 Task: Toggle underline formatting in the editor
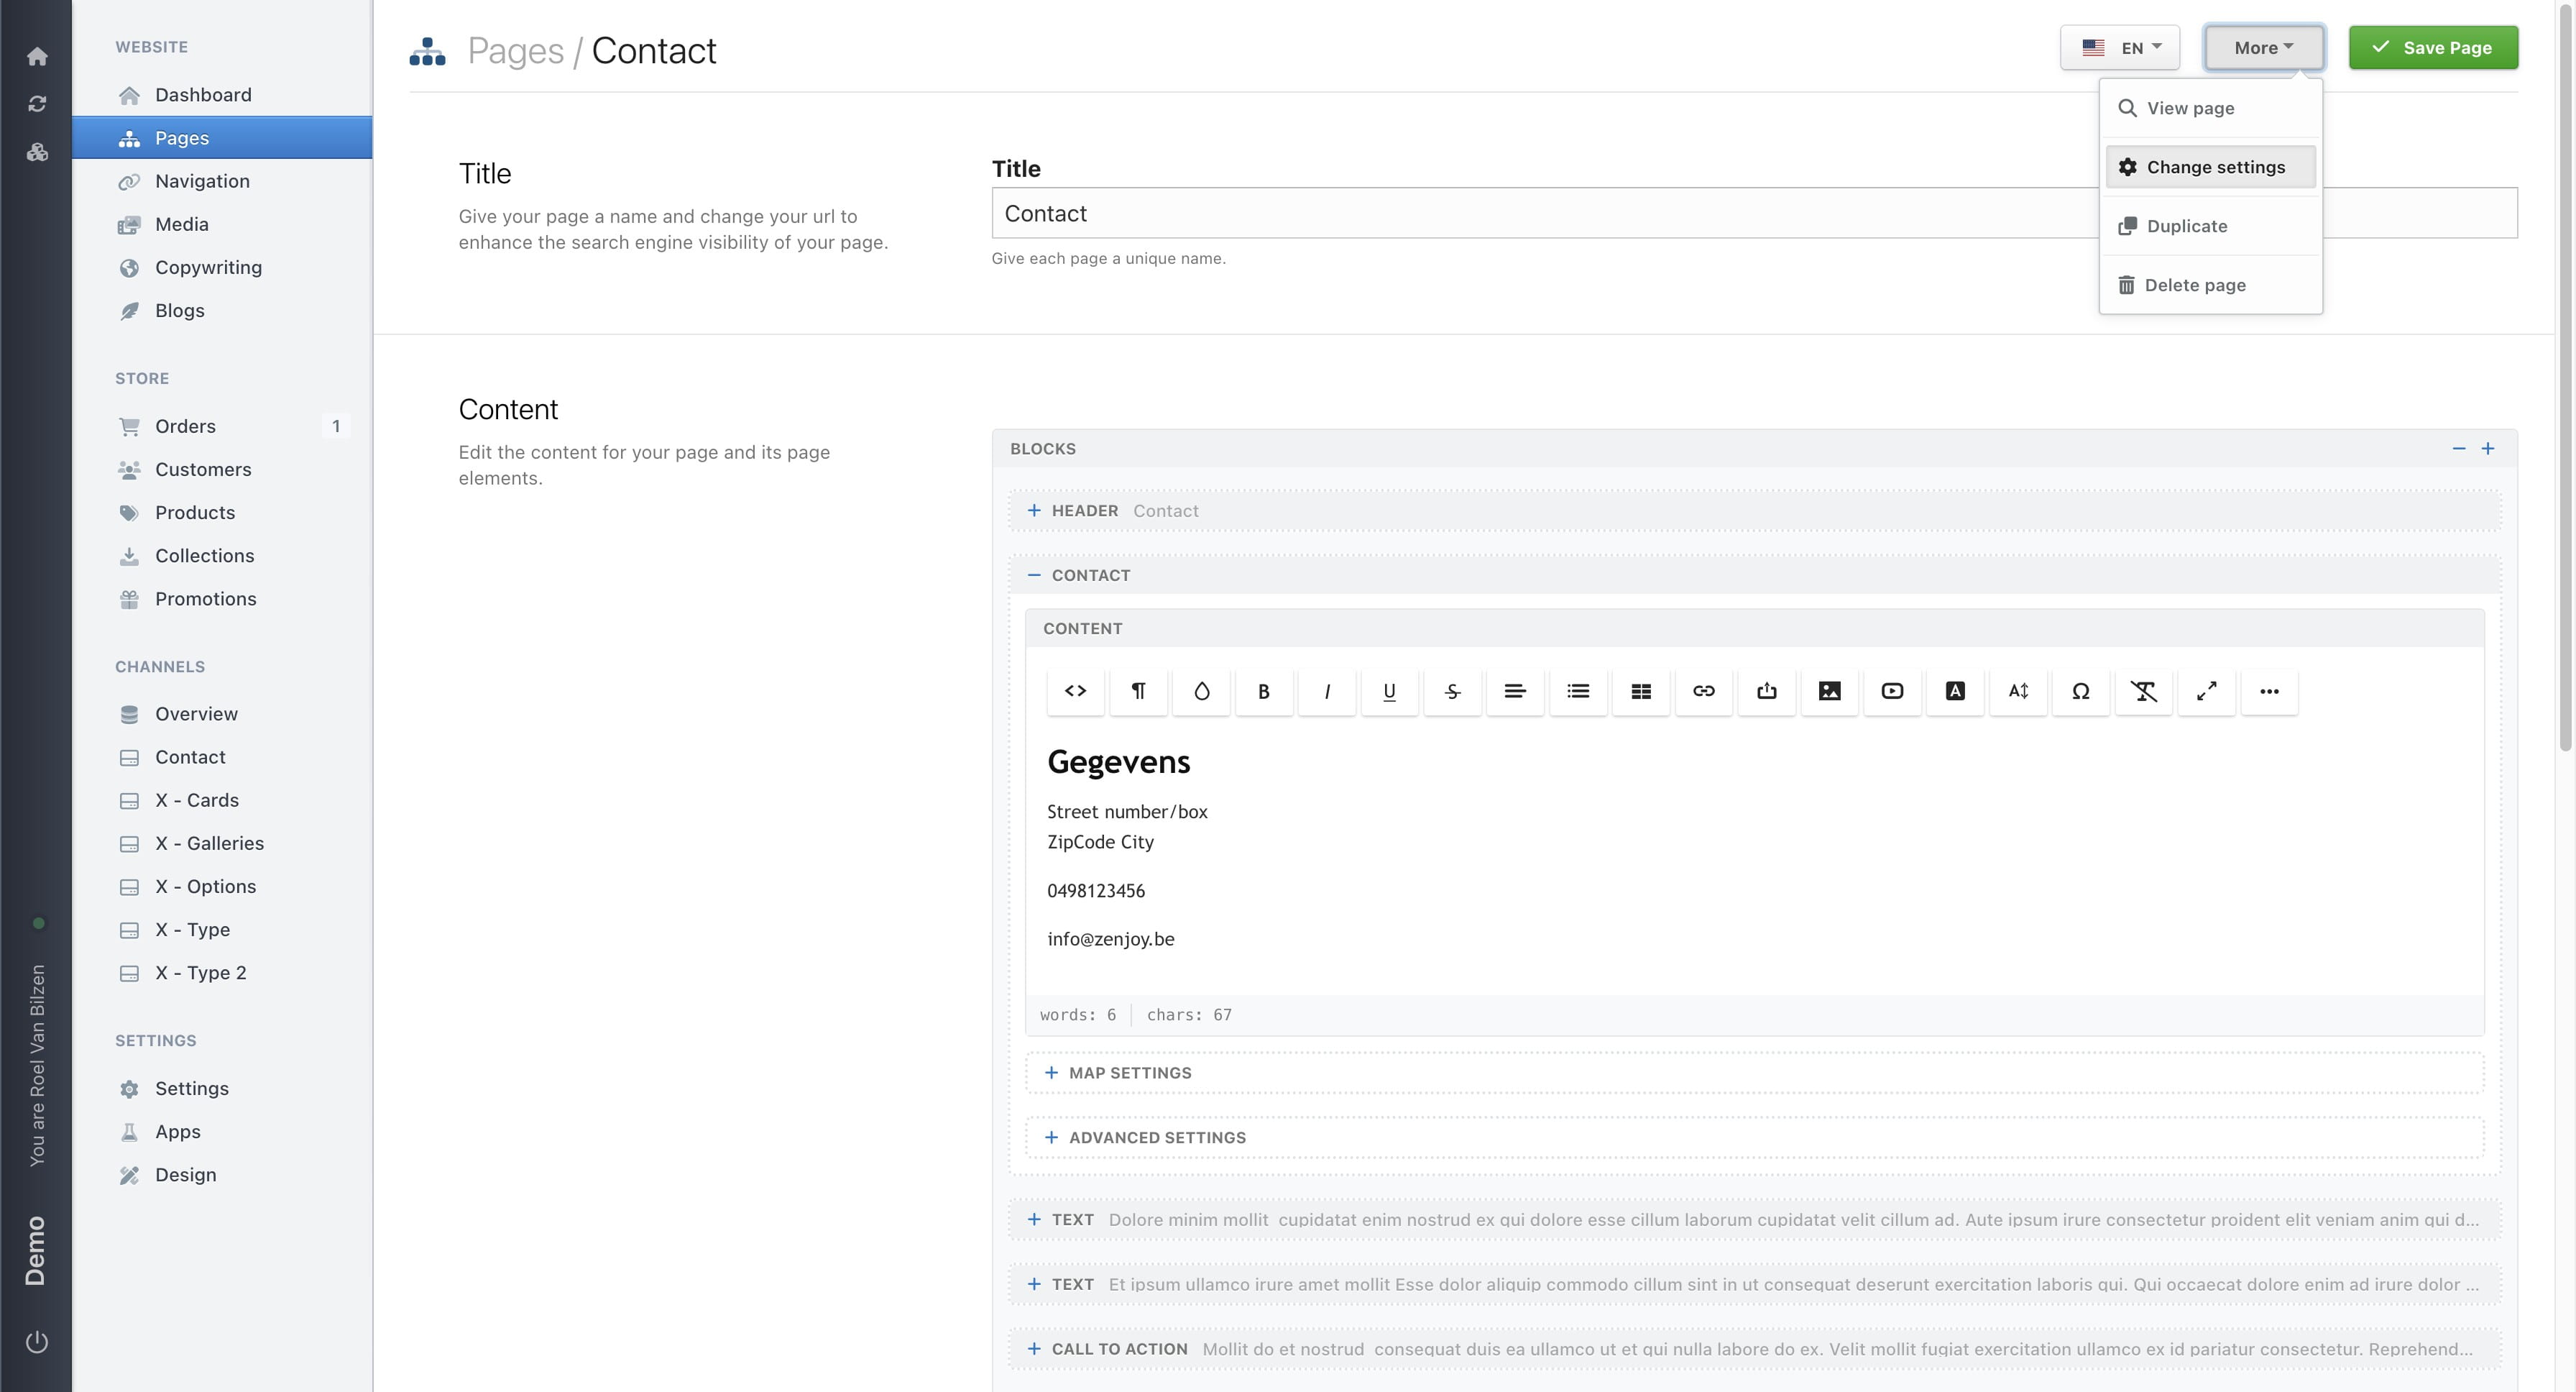[1389, 691]
